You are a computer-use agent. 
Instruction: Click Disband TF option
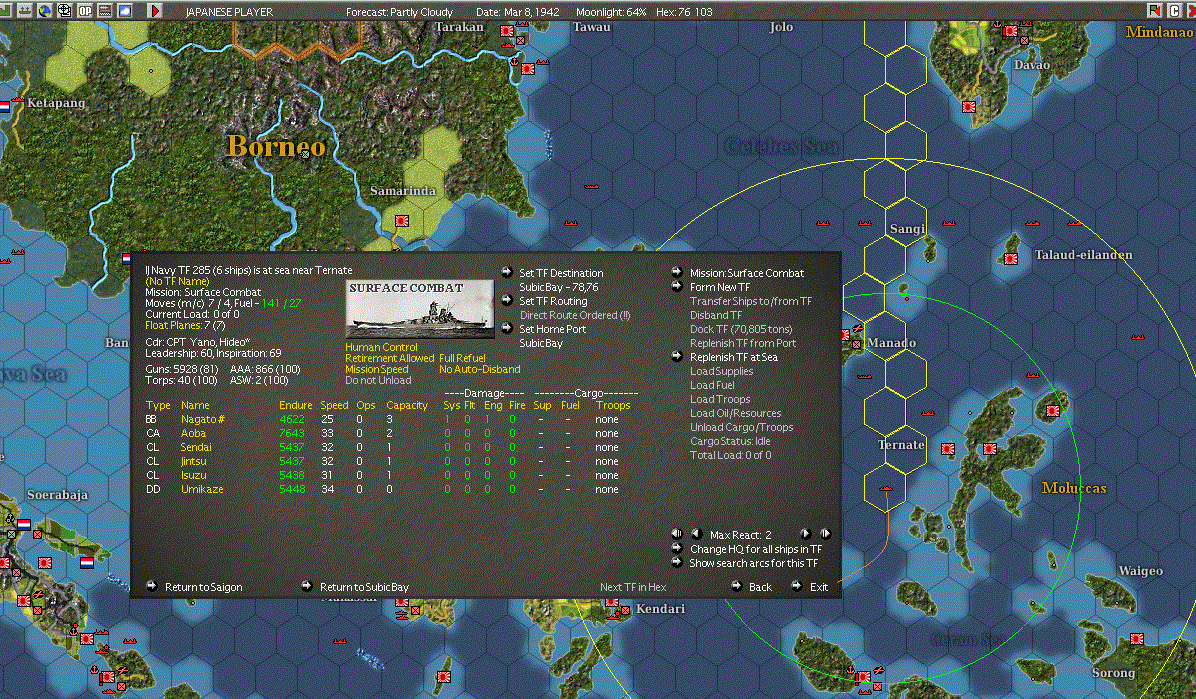tap(715, 315)
